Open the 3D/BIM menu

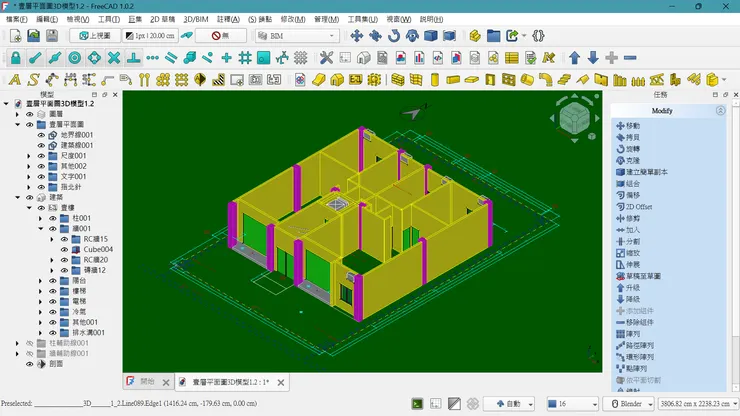tap(196, 19)
